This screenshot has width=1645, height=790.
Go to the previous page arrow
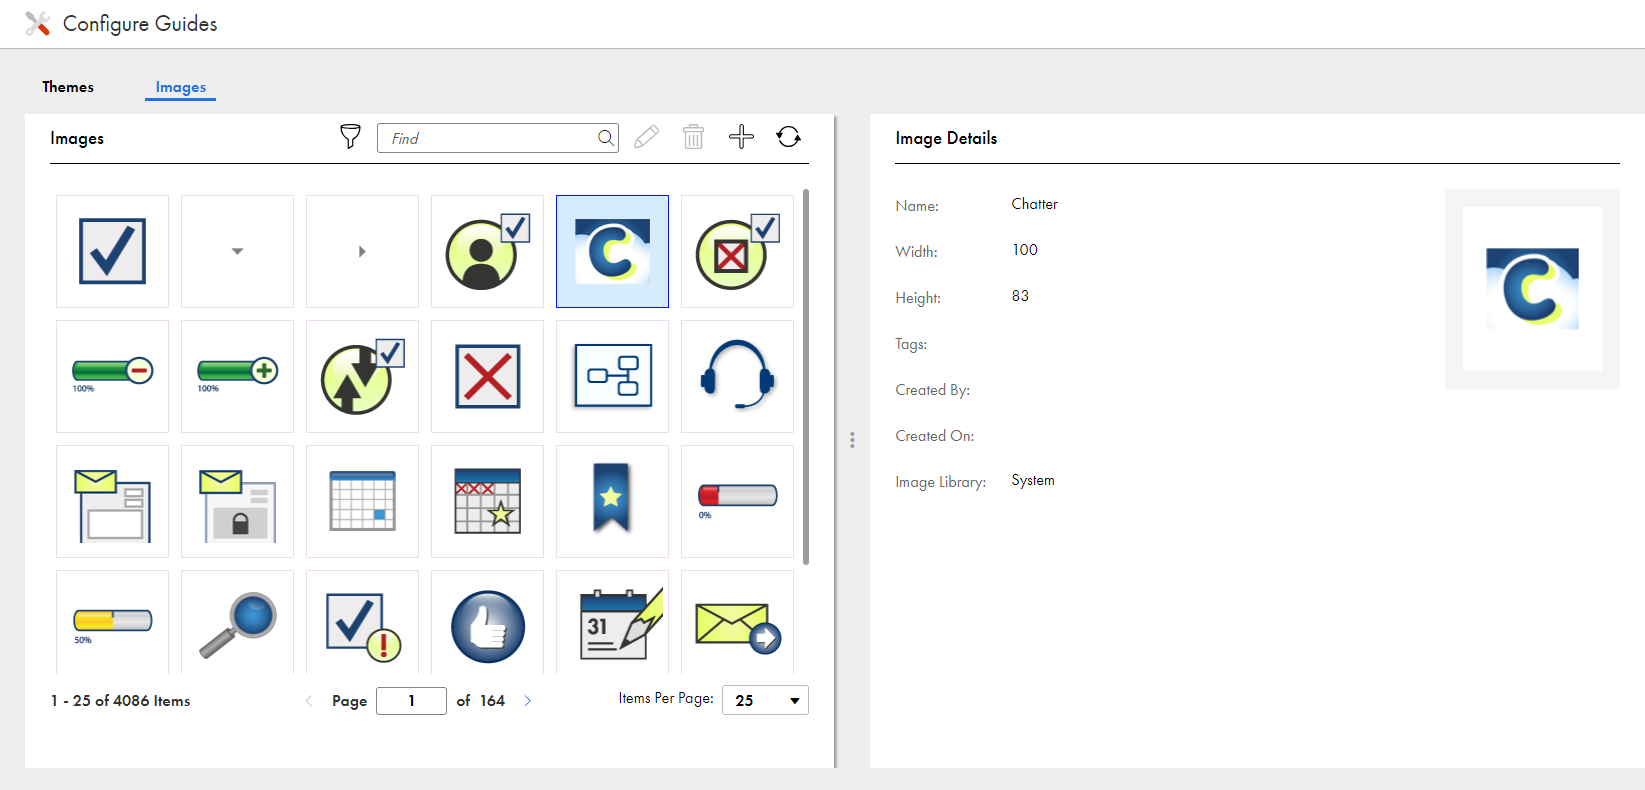(308, 701)
